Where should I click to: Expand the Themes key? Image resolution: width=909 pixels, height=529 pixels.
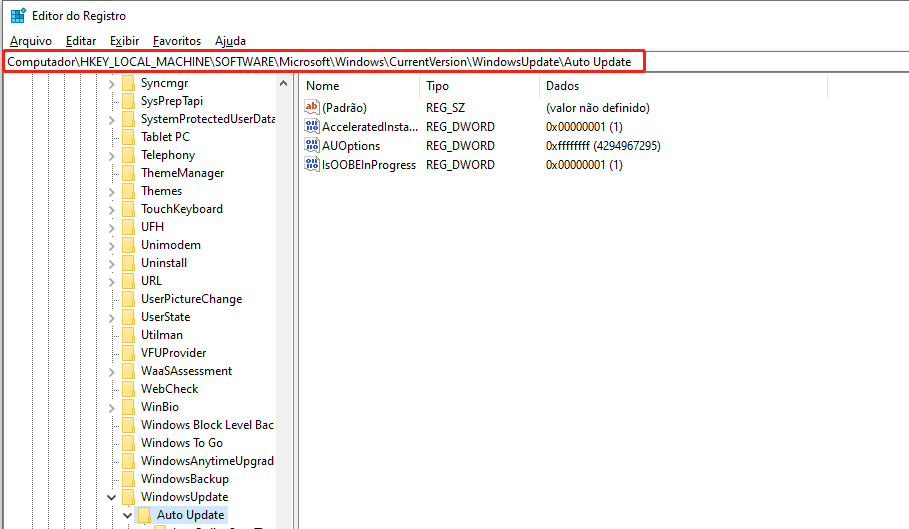111,192
